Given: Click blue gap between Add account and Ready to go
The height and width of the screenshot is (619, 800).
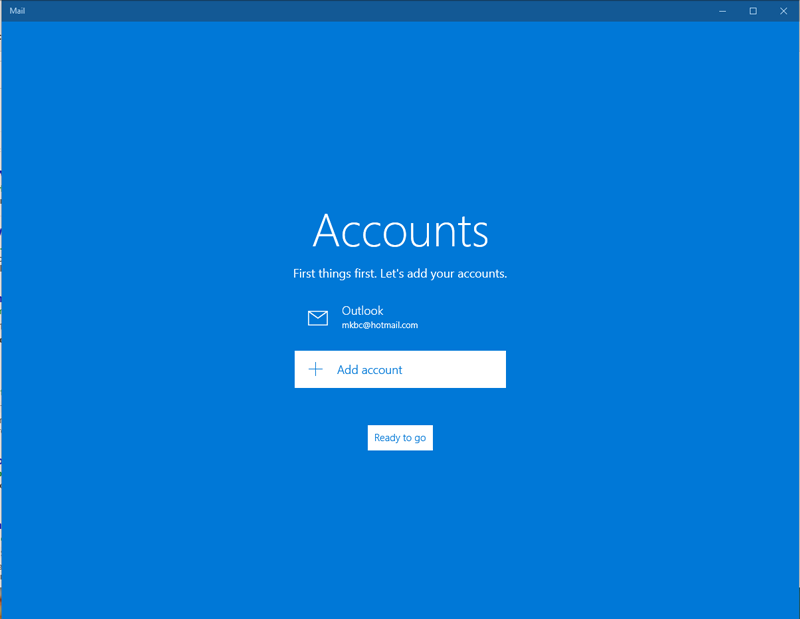Looking at the screenshot, I should [400, 406].
